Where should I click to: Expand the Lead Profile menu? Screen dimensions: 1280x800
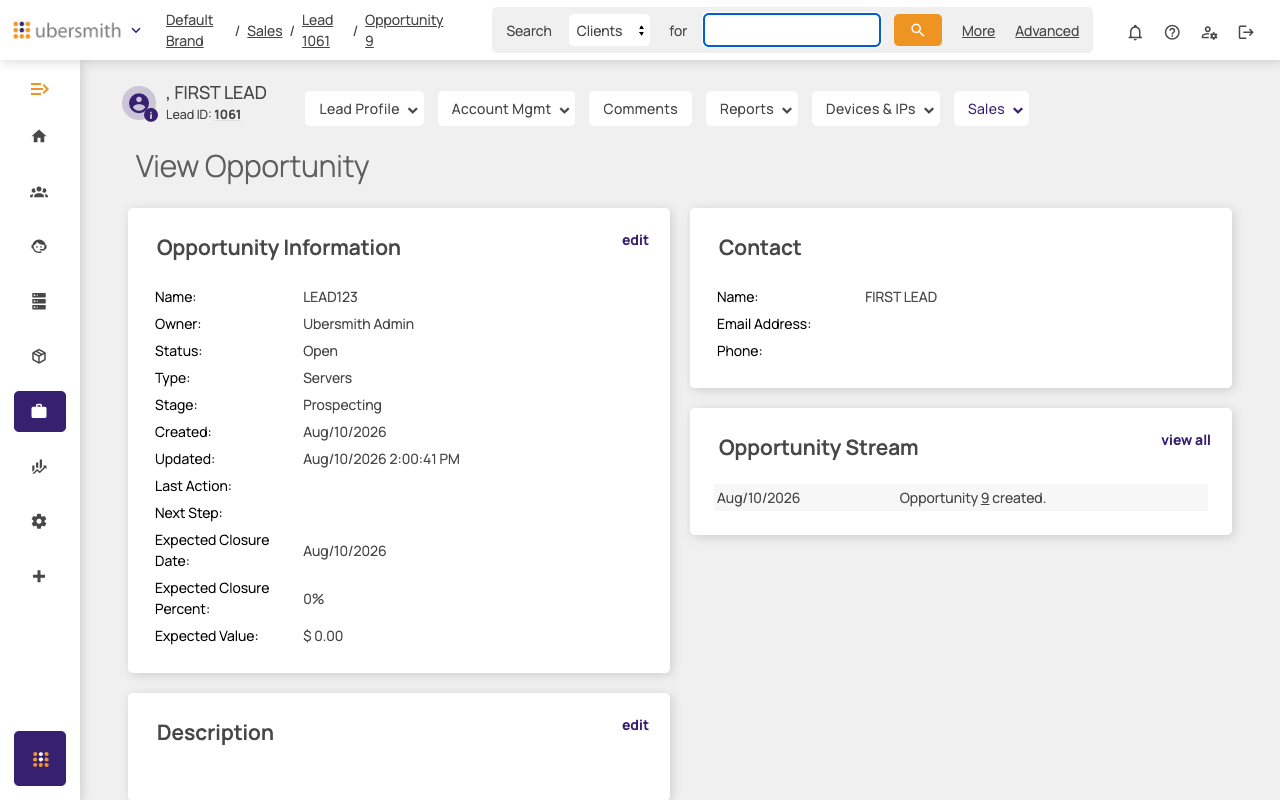point(364,109)
